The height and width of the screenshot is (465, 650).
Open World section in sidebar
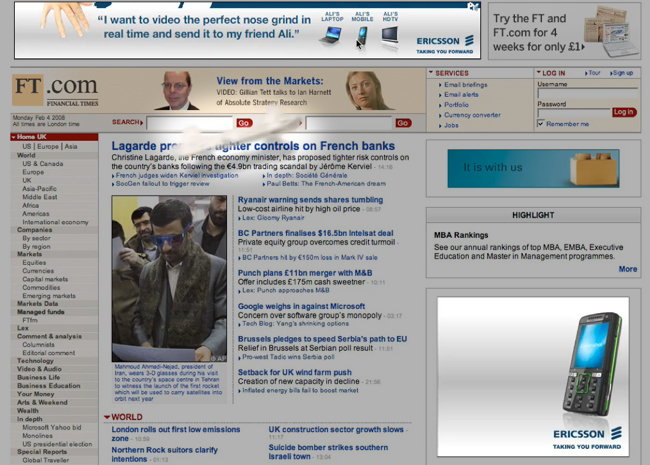tap(26, 155)
